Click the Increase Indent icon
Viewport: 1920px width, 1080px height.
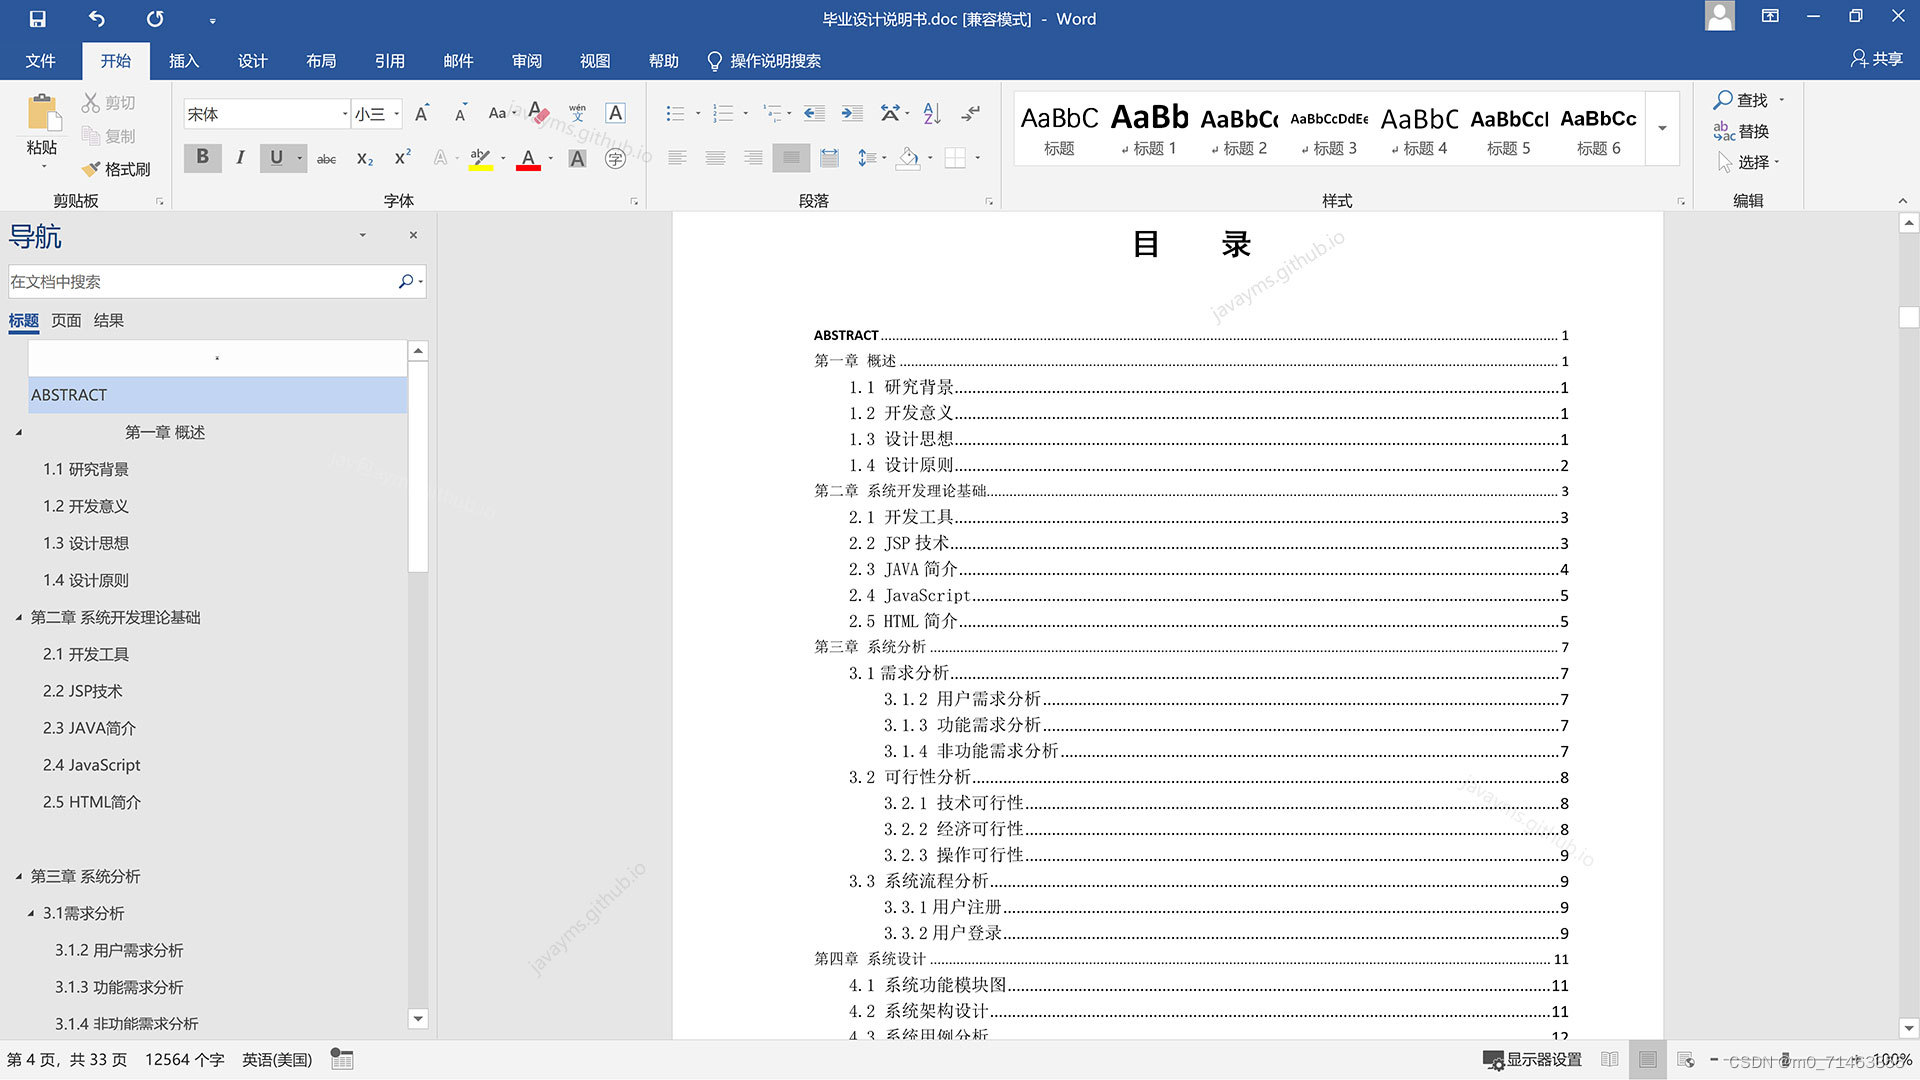851,113
